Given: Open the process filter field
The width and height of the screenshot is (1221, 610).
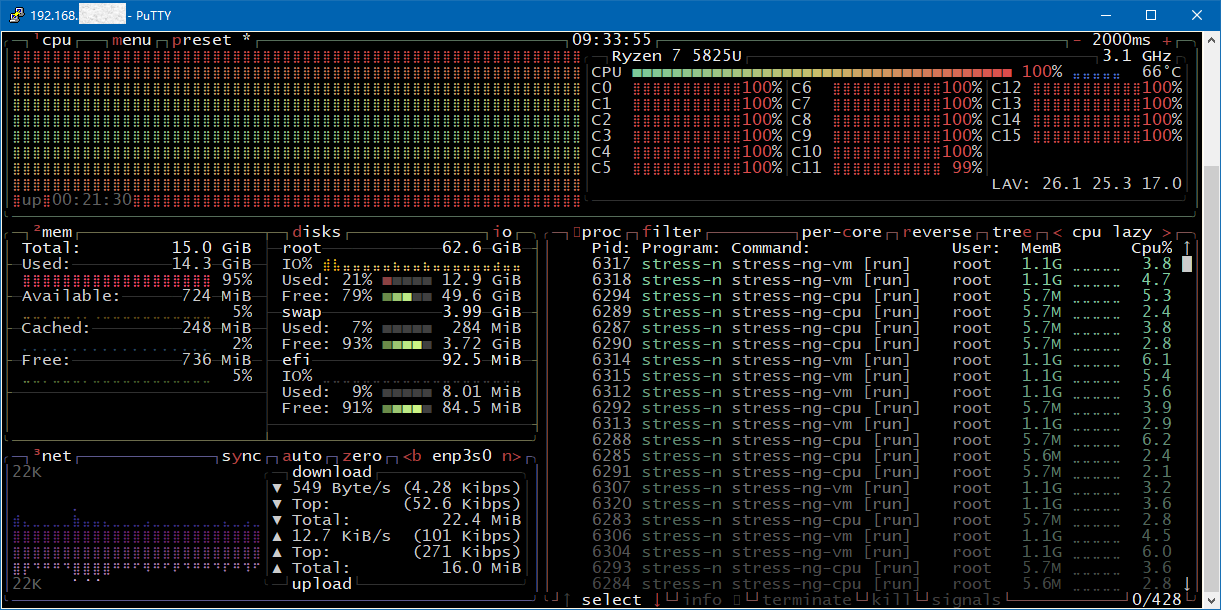Looking at the screenshot, I should point(671,232).
